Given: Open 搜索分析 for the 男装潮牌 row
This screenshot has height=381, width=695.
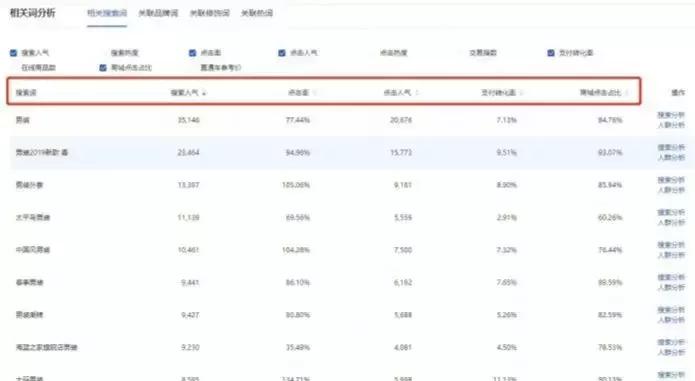Looking at the screenshot, I should (671, 310).
